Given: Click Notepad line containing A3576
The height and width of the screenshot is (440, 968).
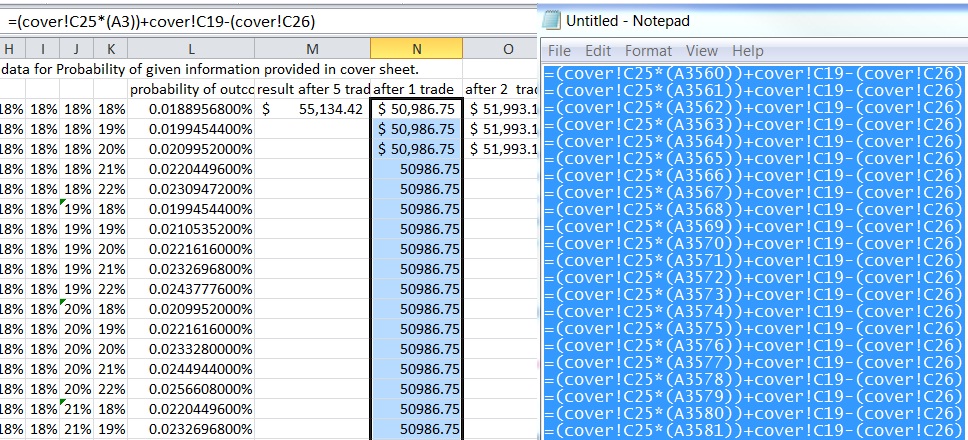Looking at the screenshot, I should [x=754, y=344].
